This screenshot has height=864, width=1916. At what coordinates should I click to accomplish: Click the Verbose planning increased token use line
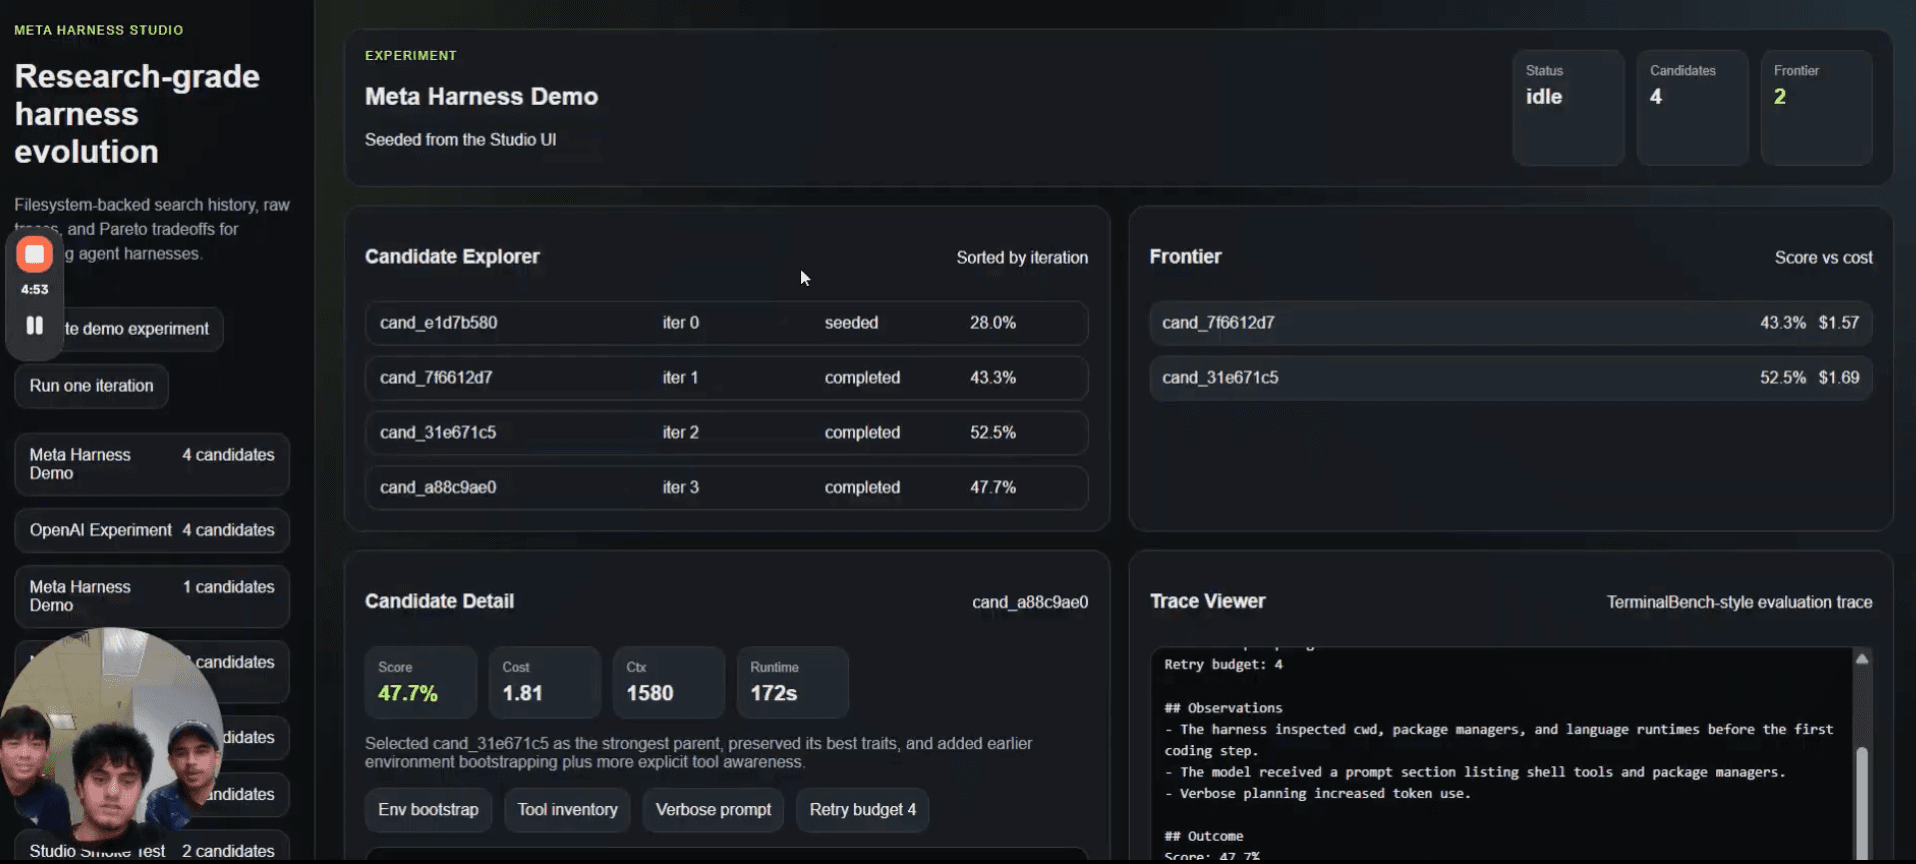(x=1317, y=794)
